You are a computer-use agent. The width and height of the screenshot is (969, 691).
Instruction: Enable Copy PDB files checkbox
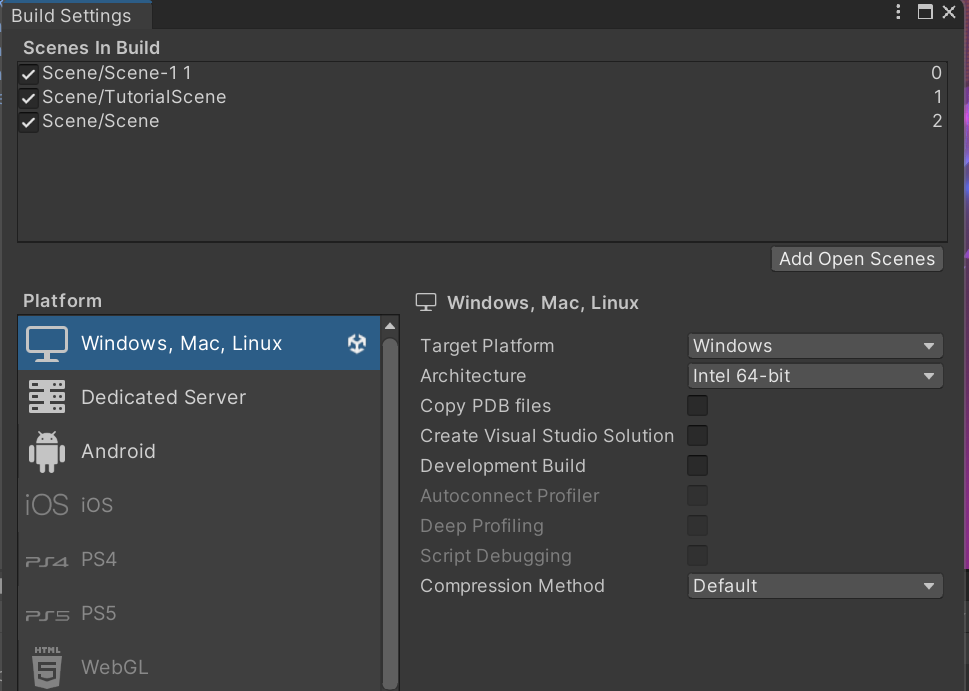click(x=697, y=406)
